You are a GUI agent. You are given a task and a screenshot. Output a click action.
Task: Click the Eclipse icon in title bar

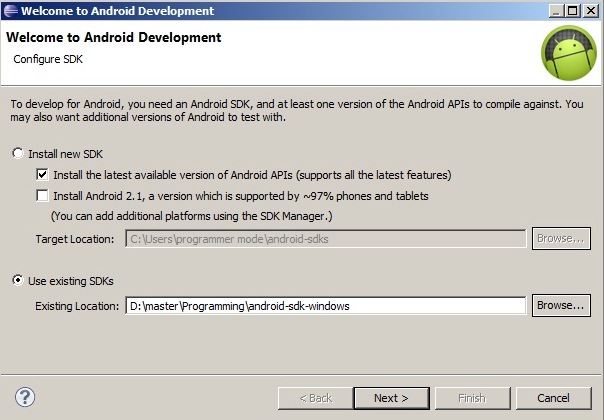[11, 11]
